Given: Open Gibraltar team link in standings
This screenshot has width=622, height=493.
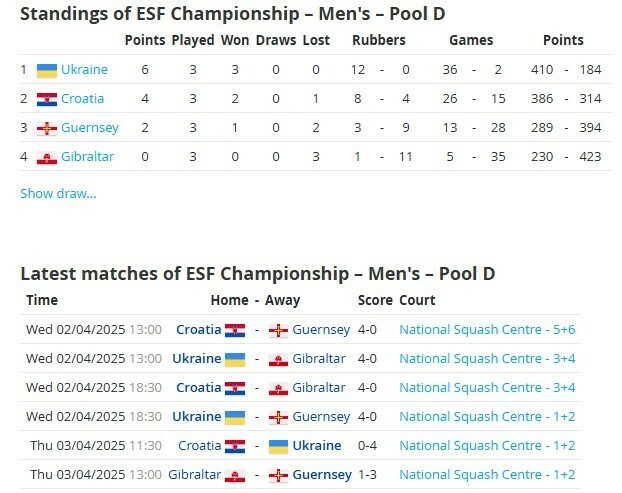Looking at the screenshot, I should pyautogui.click(x=88, y=157).
